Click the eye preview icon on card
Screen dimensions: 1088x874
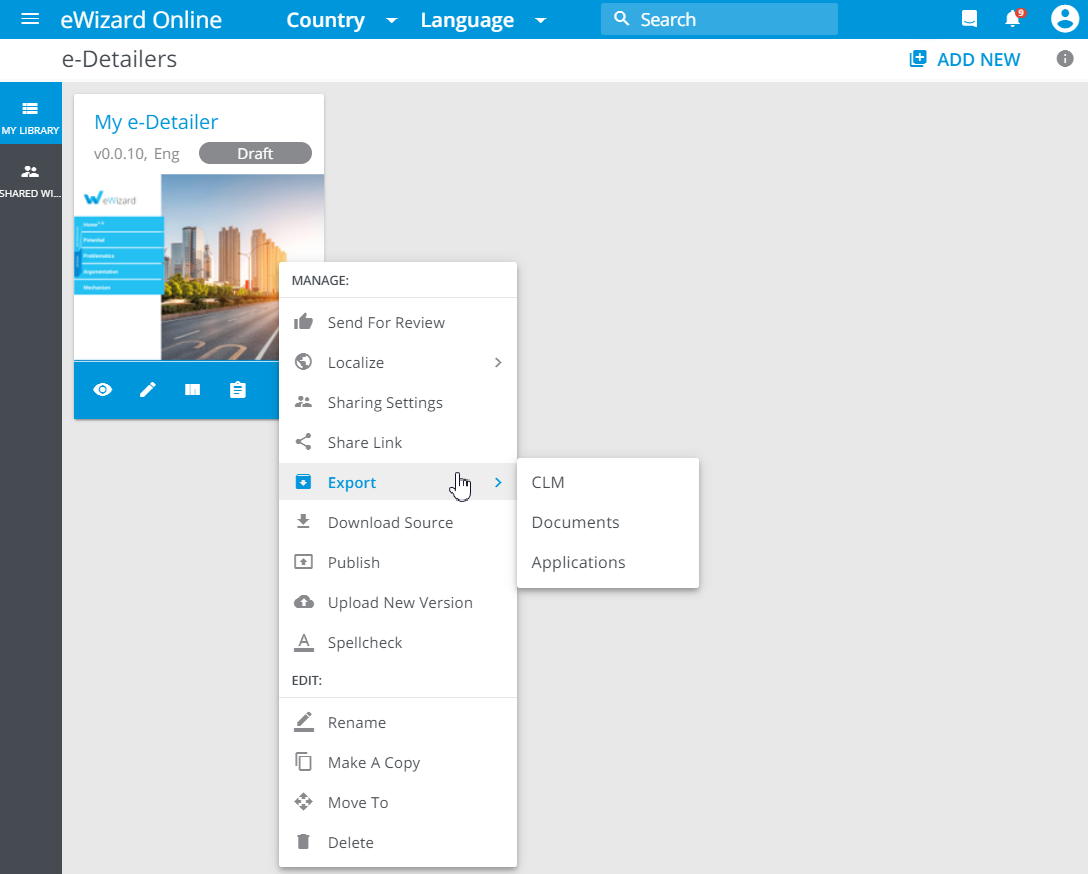(103, 390)
